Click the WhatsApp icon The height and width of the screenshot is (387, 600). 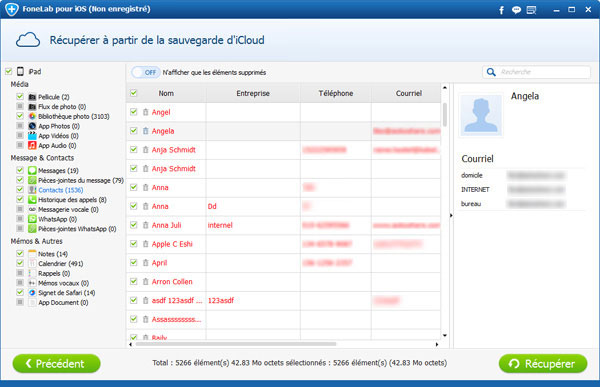point(32,219)
